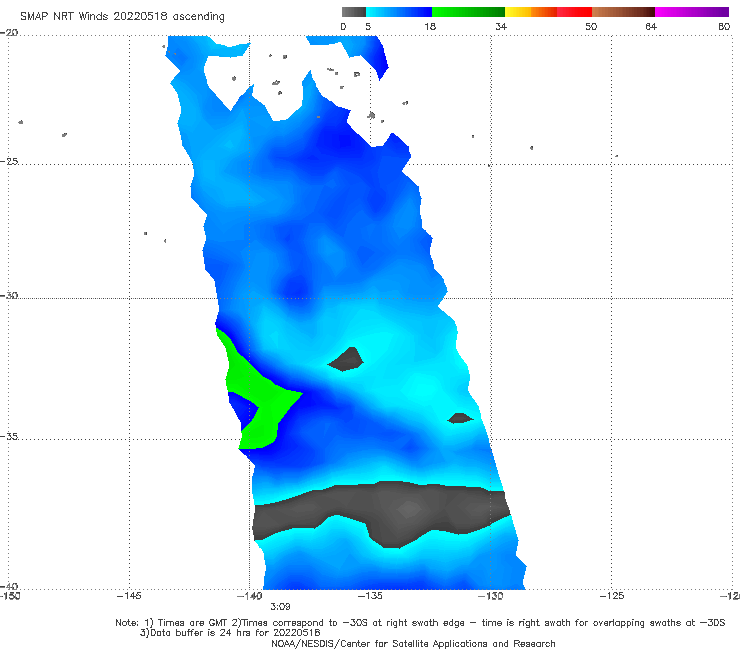Click the colorbar label '64'
Image resolution: width=740 pixels, height=650 pixels.
click(651, 26)
